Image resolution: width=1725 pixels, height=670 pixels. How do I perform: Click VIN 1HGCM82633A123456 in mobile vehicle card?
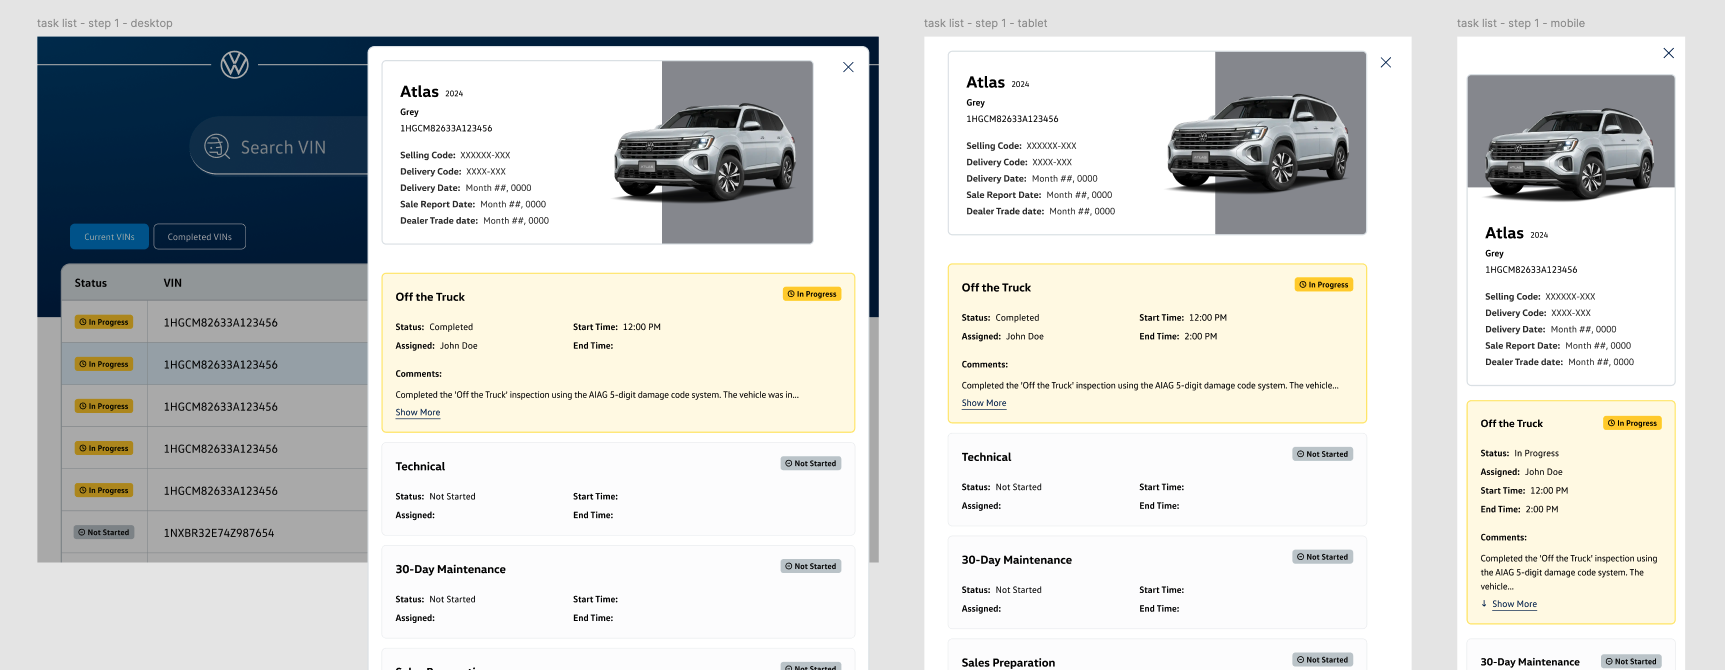(1531, 270)
